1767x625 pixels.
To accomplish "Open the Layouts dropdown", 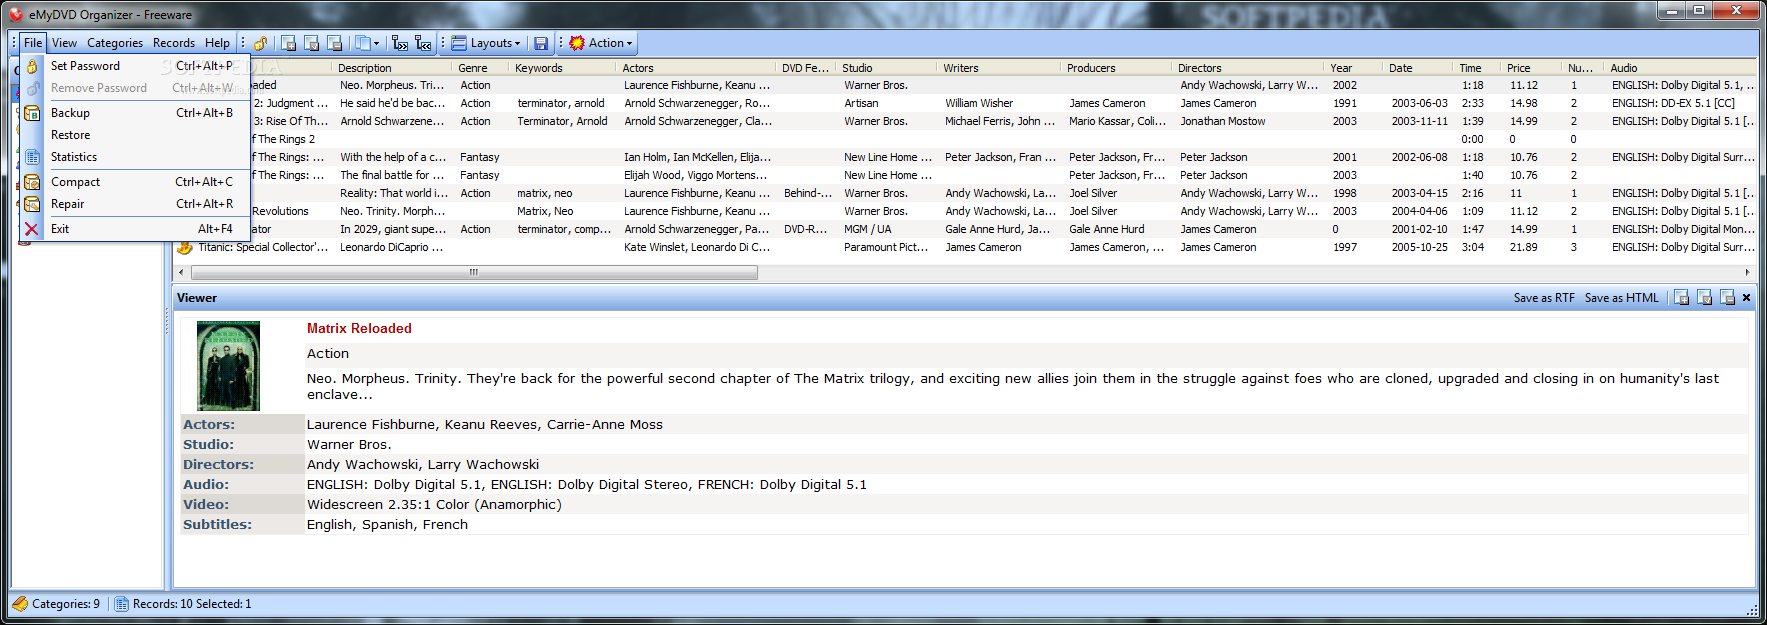I will 486,43.
